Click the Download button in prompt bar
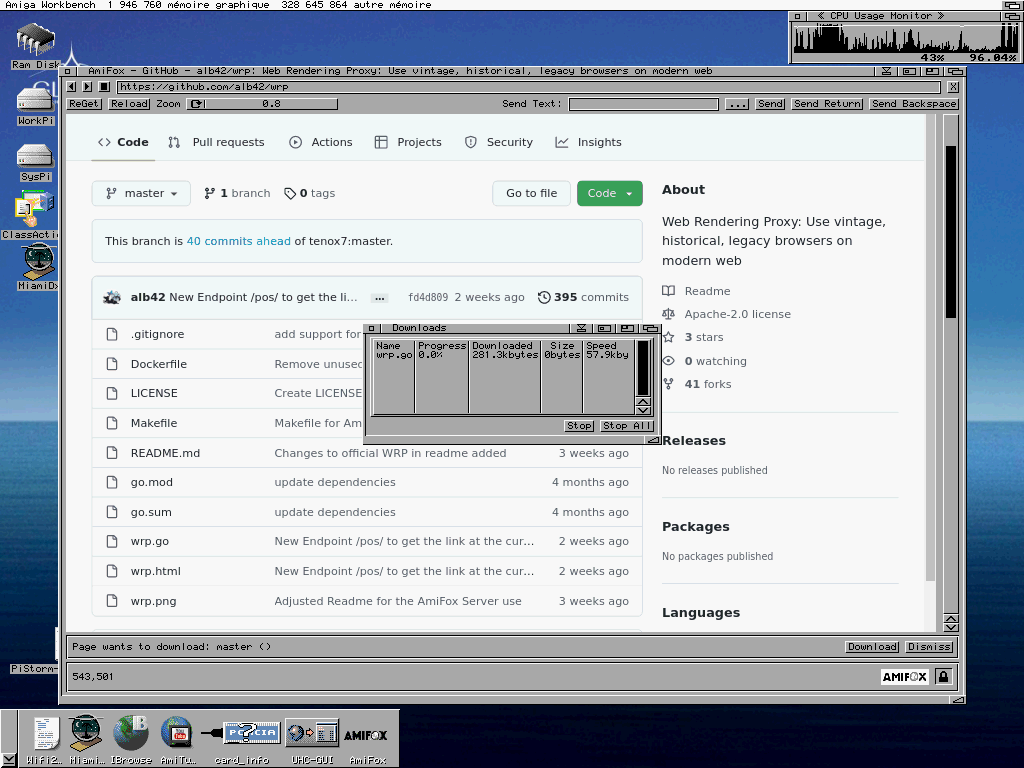This screenshot has height=768, width=1024. click(x=872, y=647)
